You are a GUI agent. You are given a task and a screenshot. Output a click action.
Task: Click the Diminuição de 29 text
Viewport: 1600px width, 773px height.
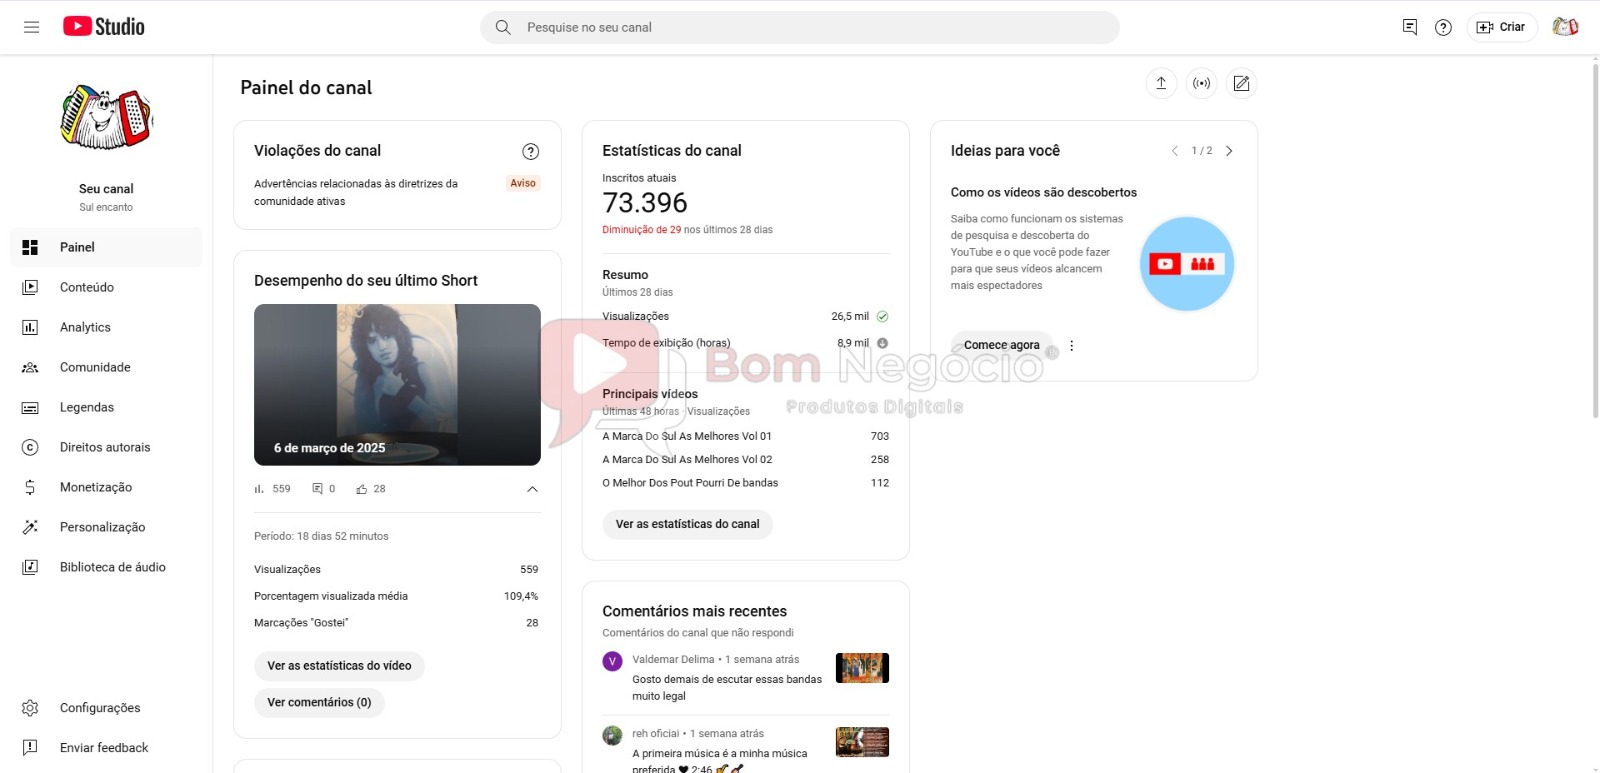[641, 230]
